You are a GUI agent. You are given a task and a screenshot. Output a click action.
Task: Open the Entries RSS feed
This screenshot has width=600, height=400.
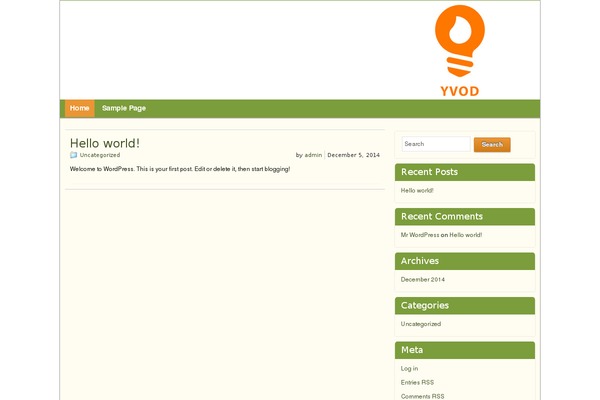tap(418, 382)
